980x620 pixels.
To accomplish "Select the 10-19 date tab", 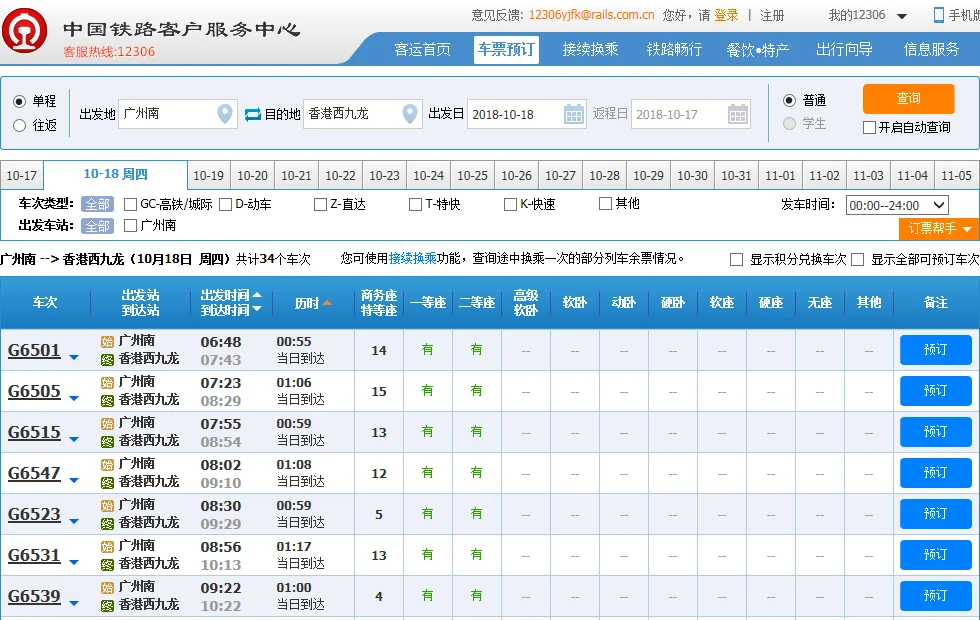I will coord(208,173).
